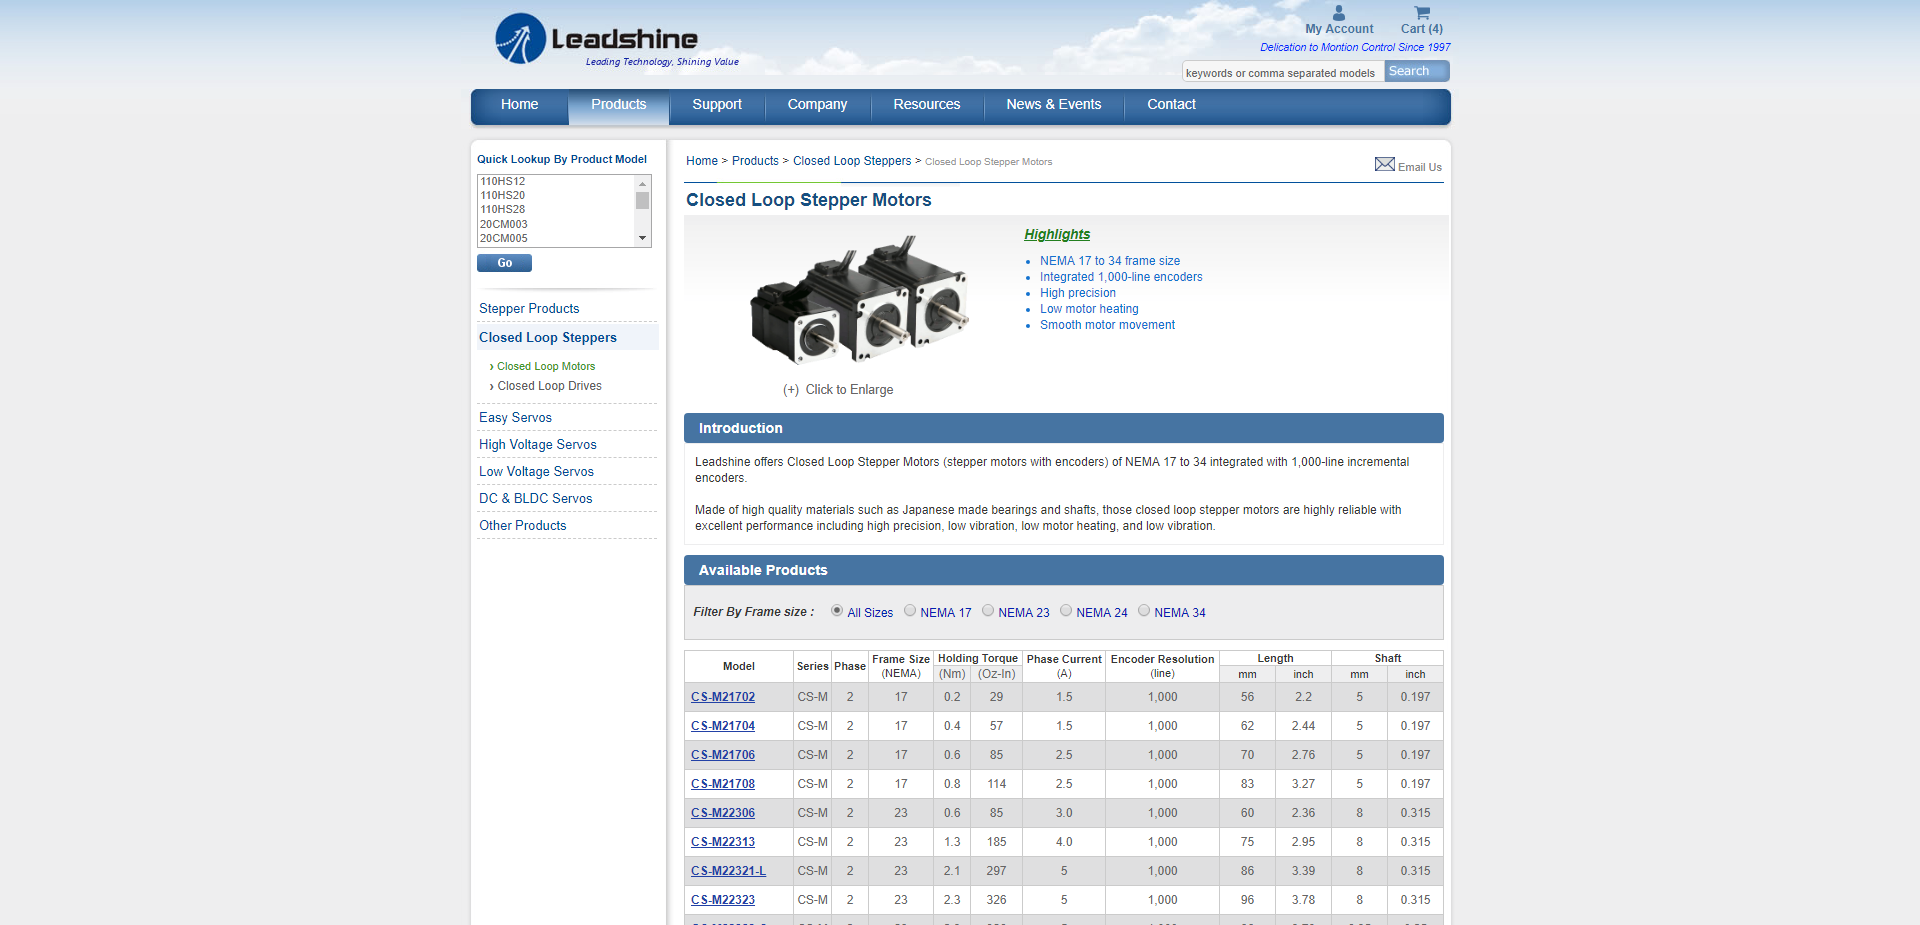Click the Home breadcrumb link
The height and width of the screenshot is (925, 1920).
click(x=702, y=161)
